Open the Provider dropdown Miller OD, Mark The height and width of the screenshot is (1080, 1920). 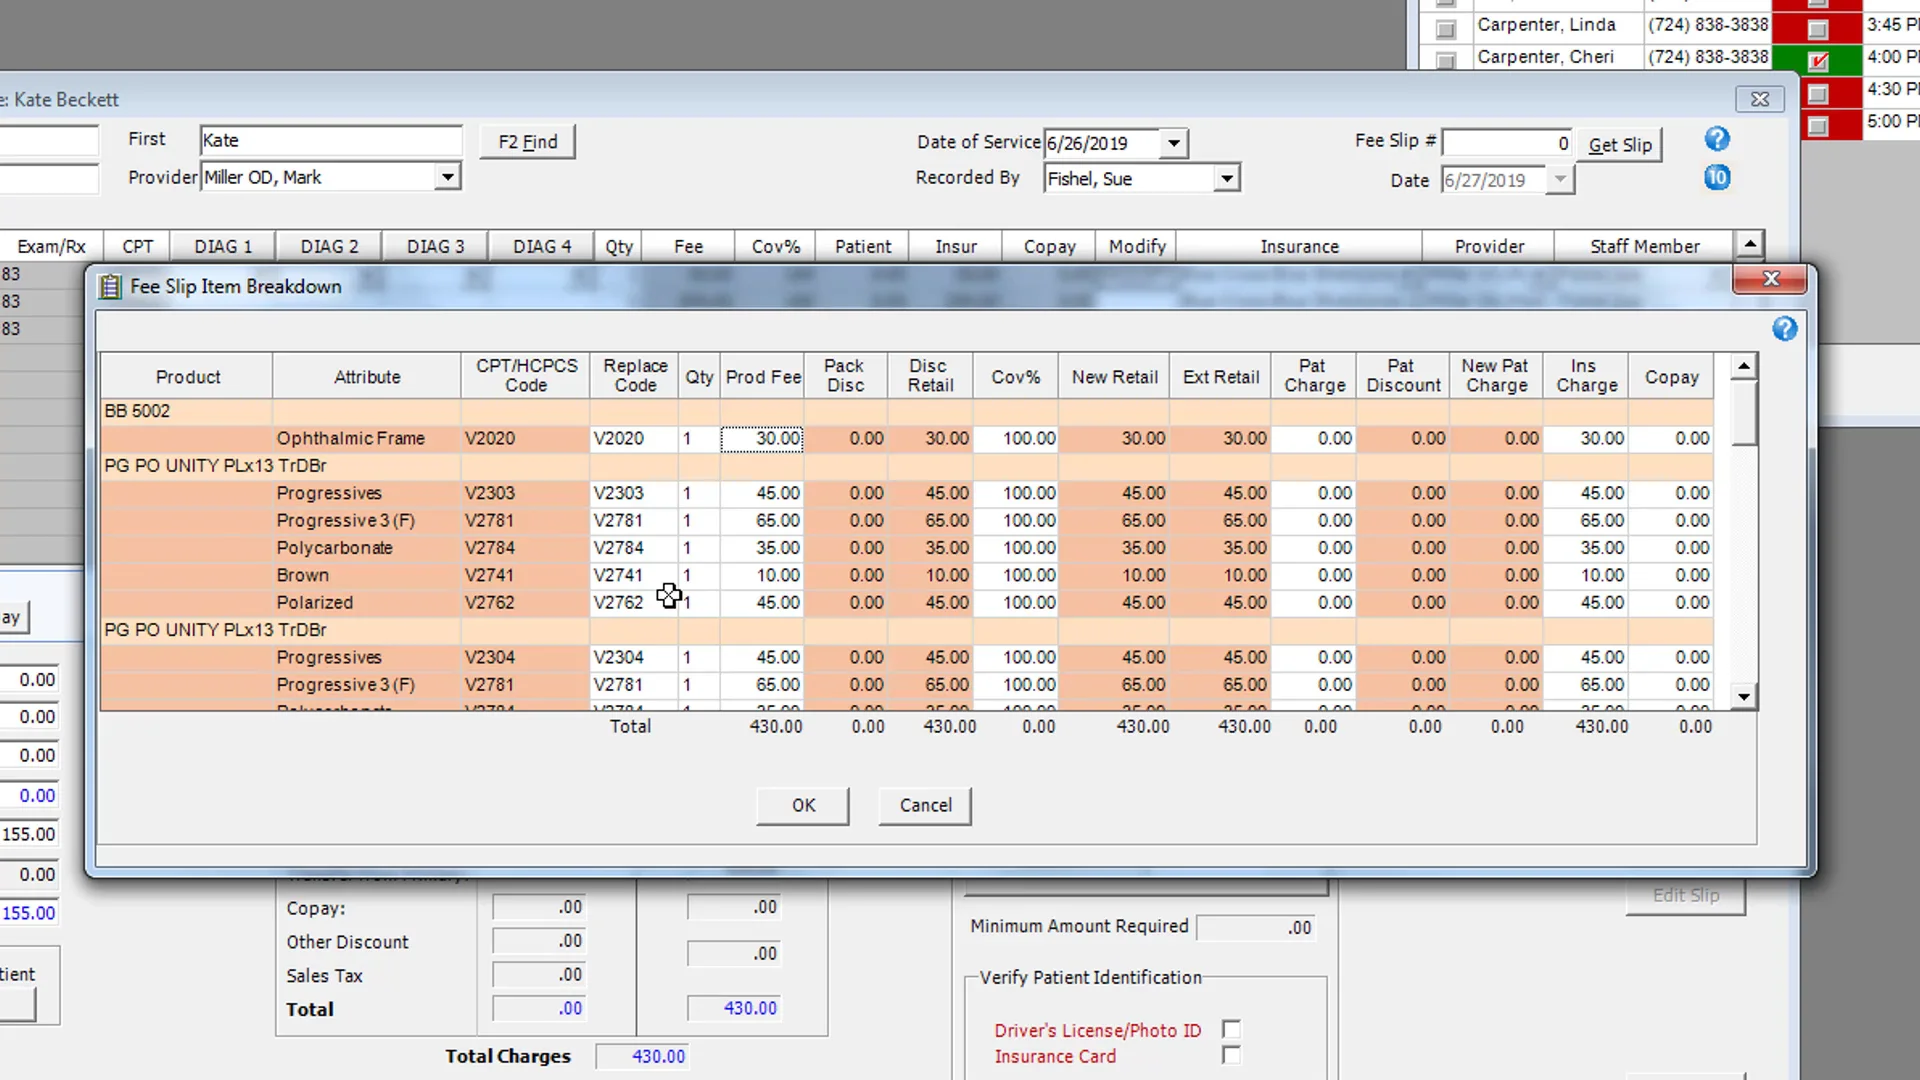(x=447, y=178)
